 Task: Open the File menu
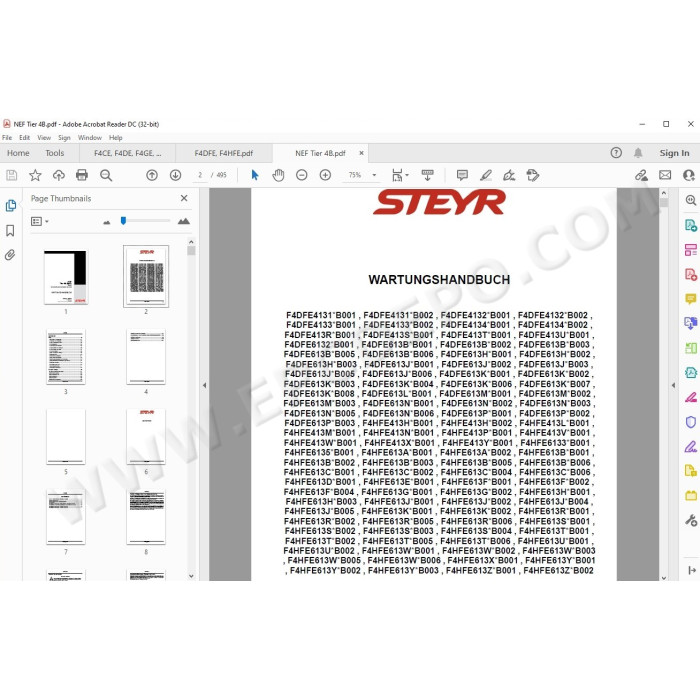coord(7,138)
